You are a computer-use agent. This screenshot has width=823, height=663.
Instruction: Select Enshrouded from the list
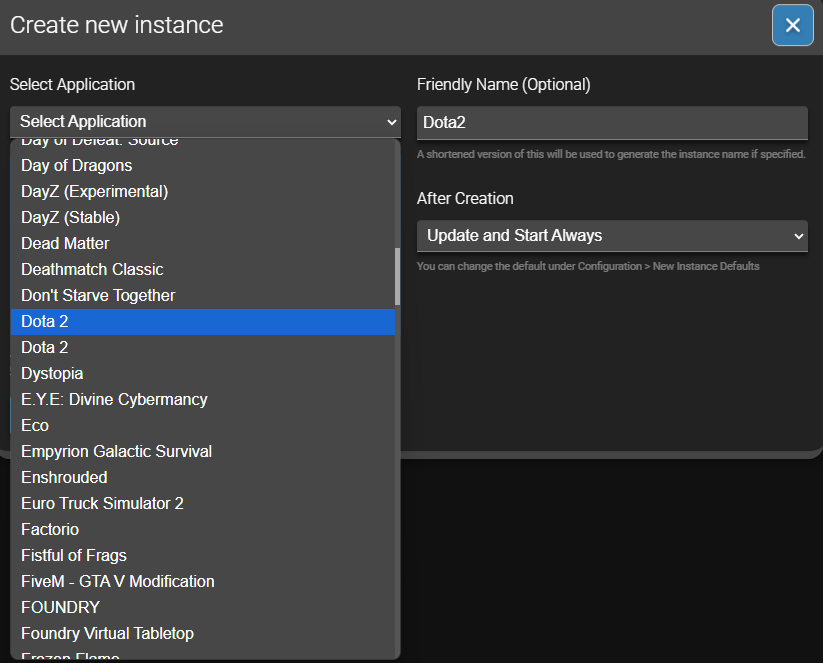[203, 478]
